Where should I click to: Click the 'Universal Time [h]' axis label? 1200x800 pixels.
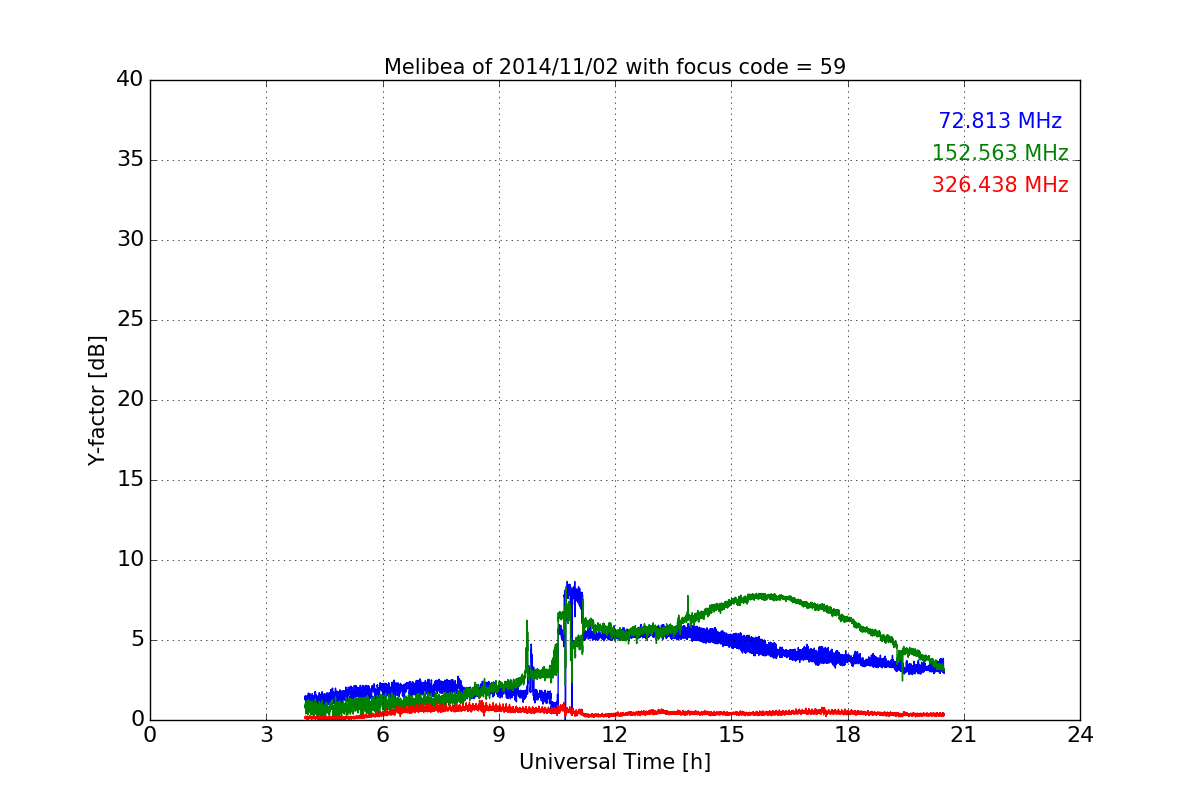615,762
